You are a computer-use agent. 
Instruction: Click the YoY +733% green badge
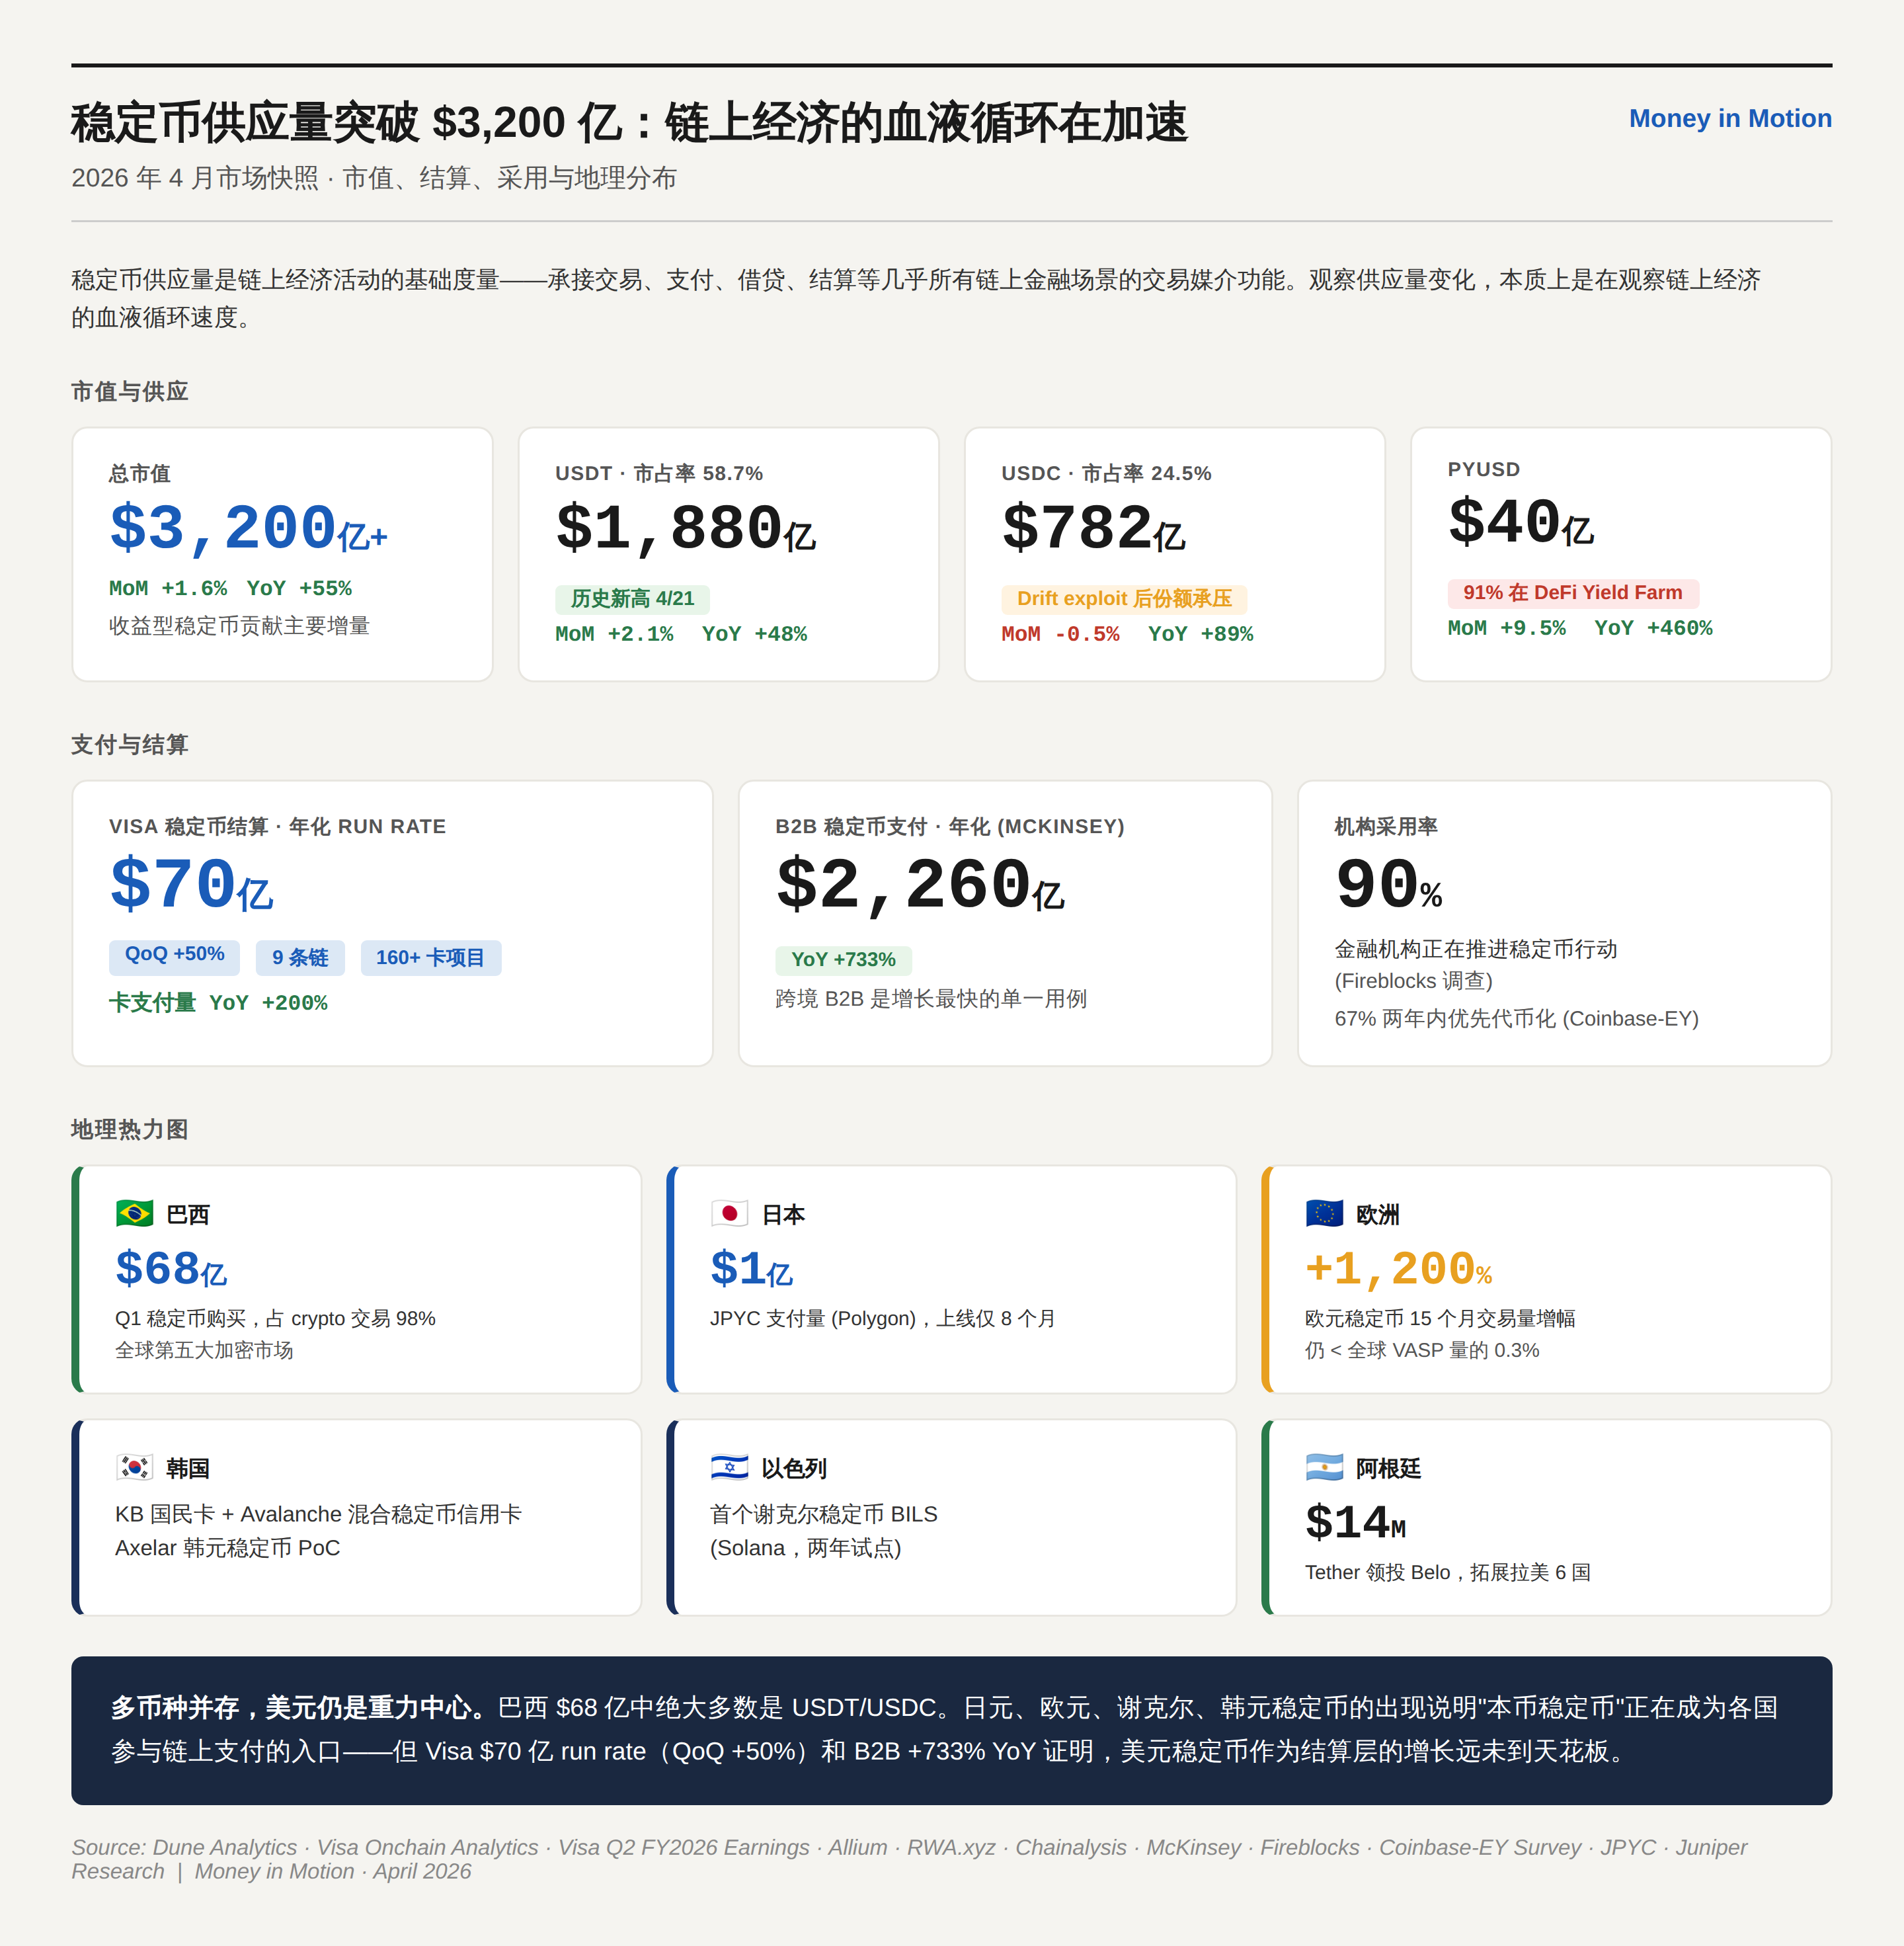click(x=843, y=960)
